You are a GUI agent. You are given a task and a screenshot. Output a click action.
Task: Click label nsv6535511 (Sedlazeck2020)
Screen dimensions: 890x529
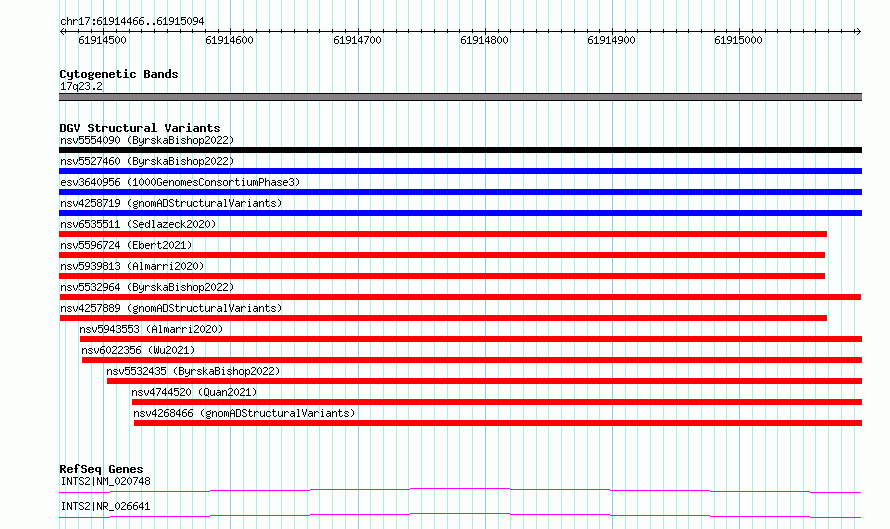click(x=138, y=224)
